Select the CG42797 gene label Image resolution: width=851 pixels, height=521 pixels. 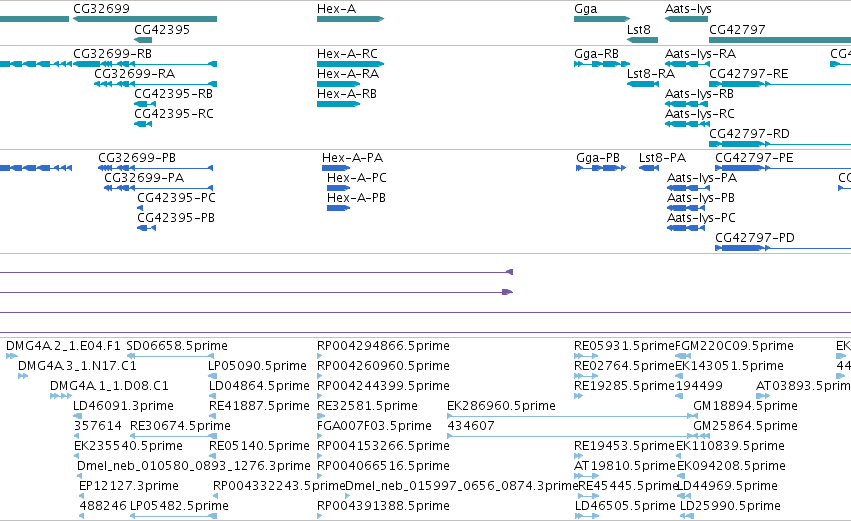coord(737,30)
